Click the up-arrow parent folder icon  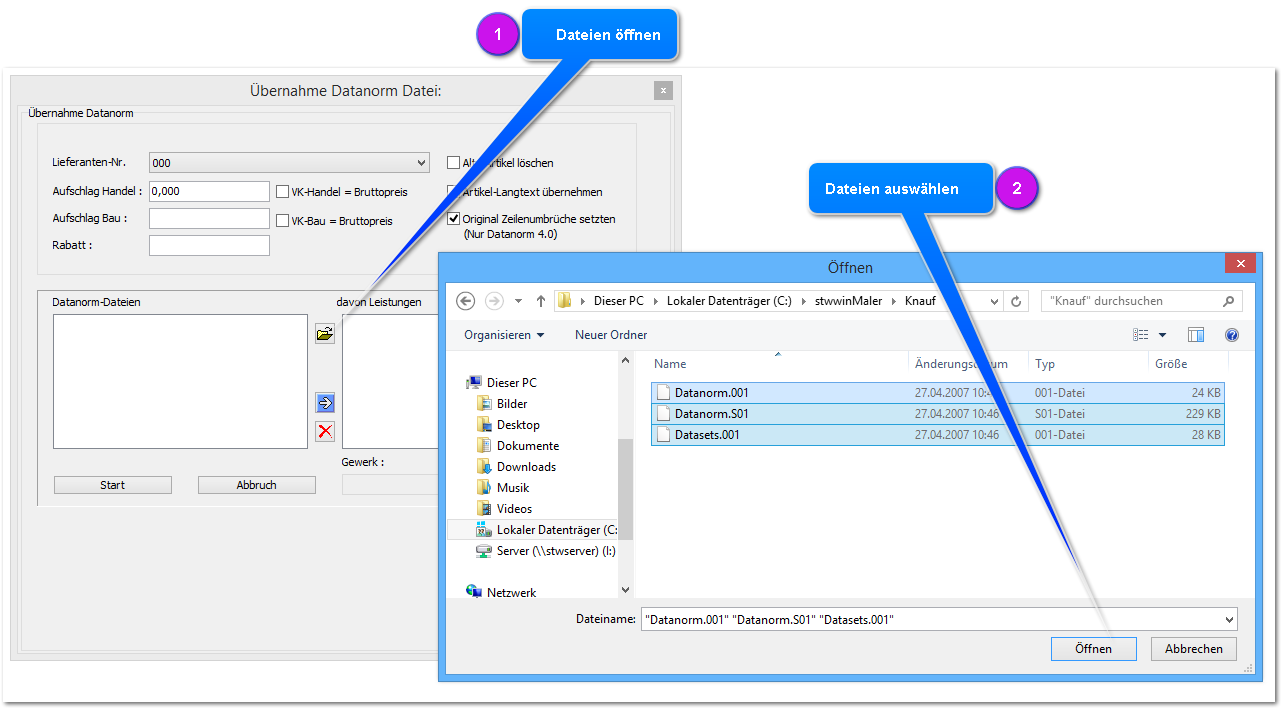(541, 301)
